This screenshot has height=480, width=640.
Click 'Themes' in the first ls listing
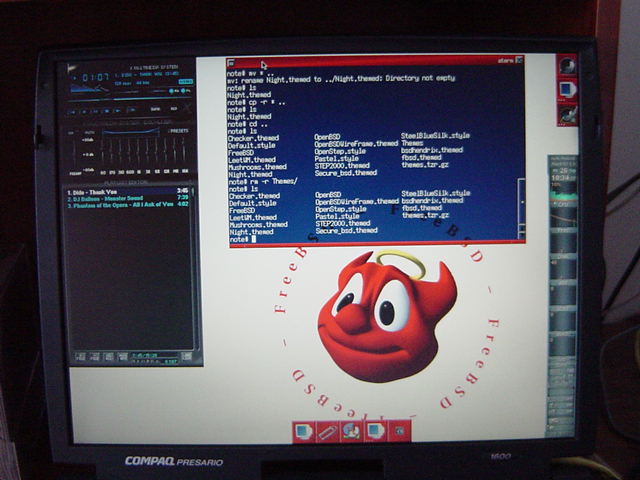click(x=412, y=143)
